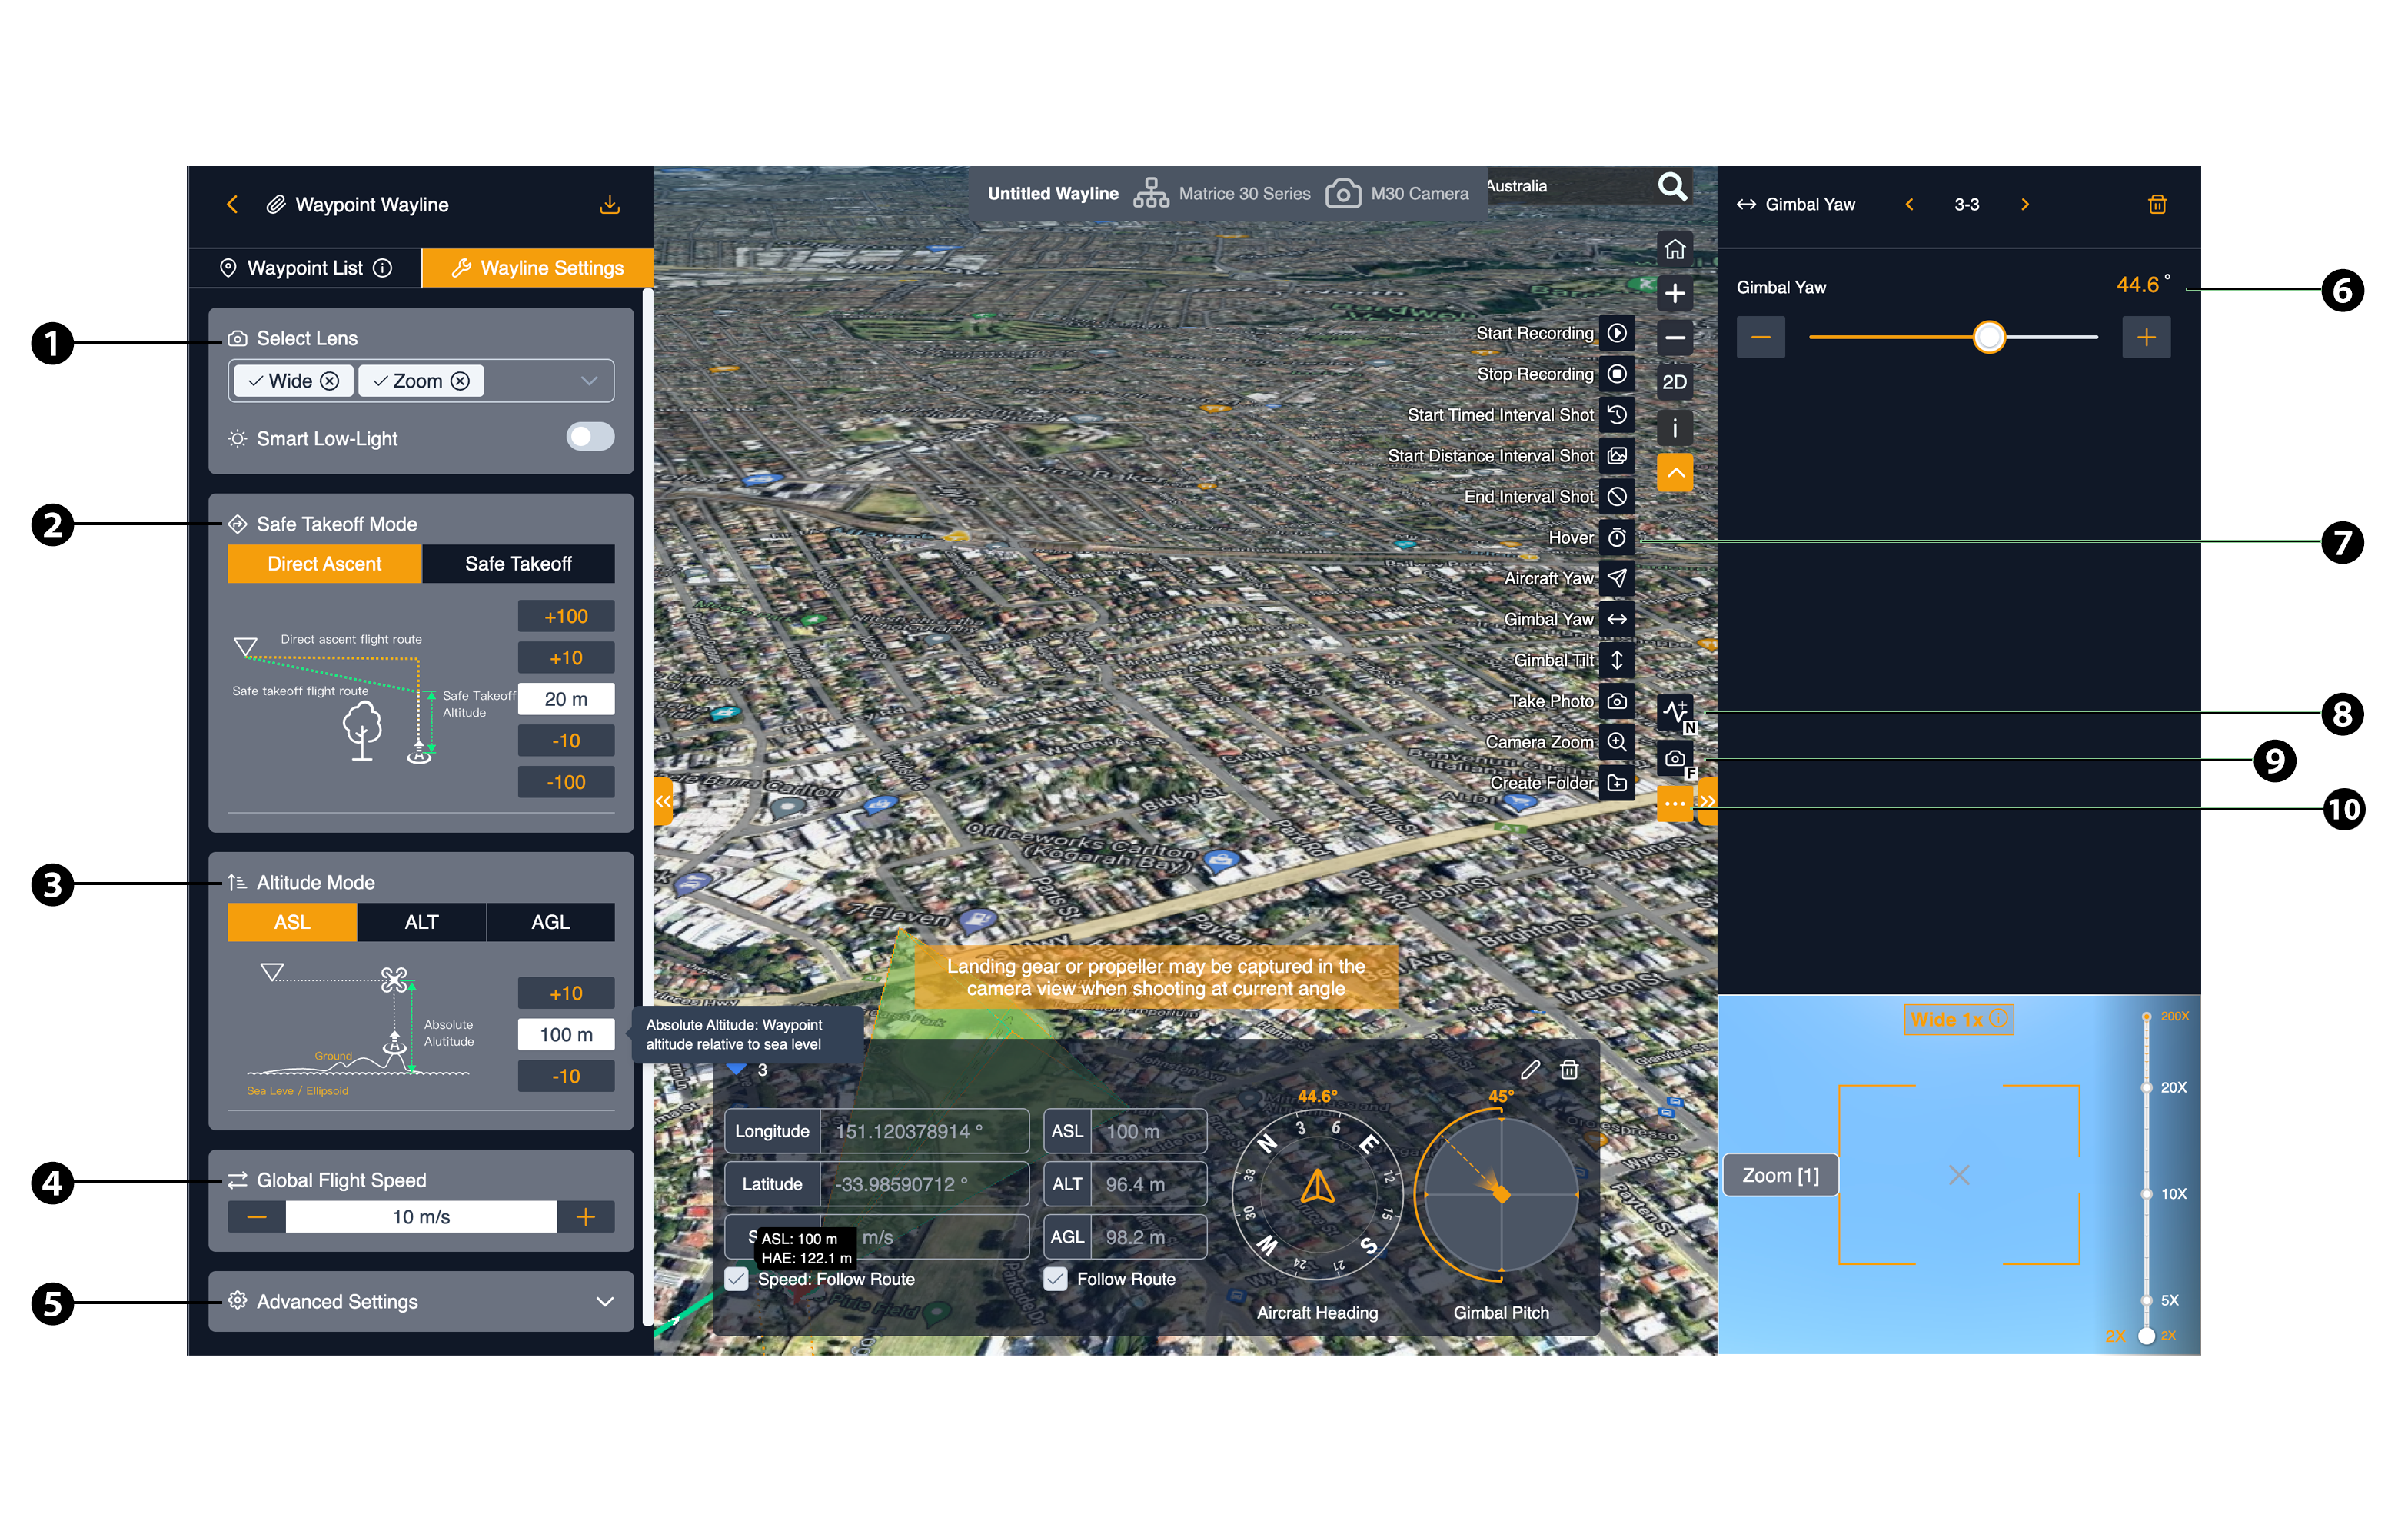
Task: Open the Select Lens dropdown
Action: 589,380
